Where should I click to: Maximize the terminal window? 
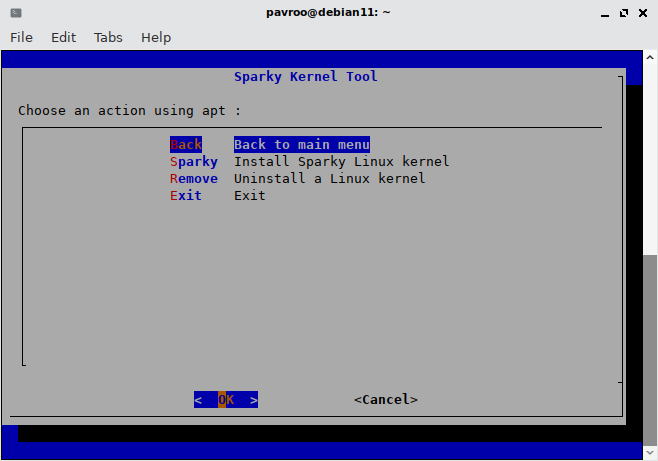coord(624,13)
